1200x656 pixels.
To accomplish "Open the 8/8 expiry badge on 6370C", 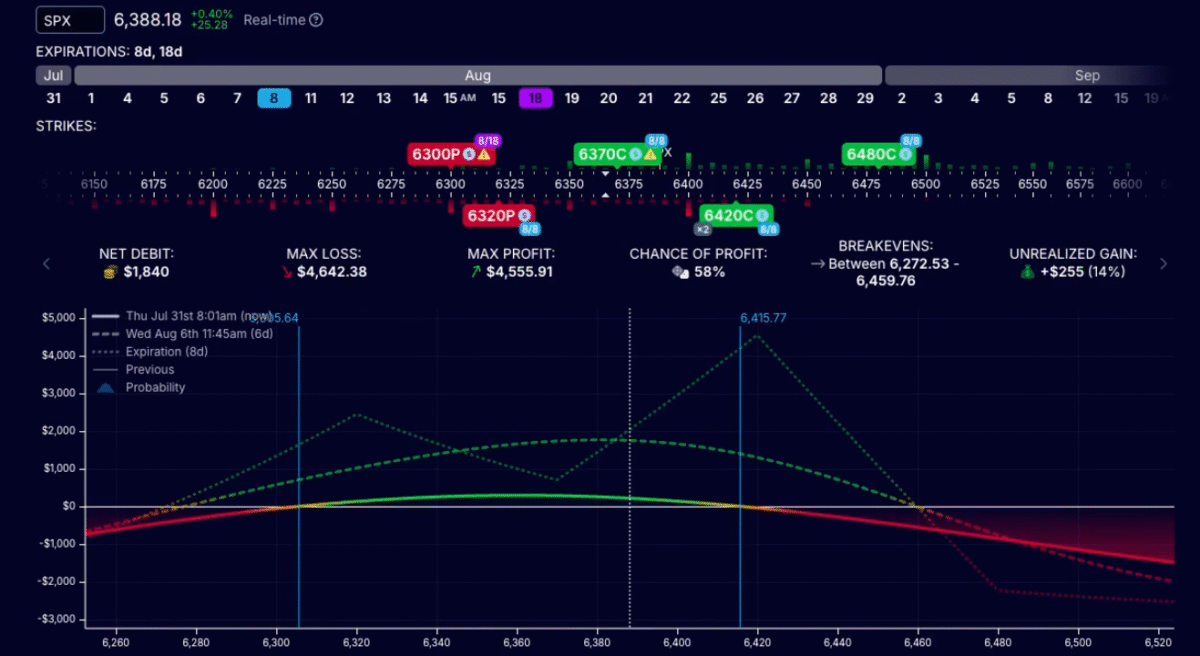I will point(656,140).
